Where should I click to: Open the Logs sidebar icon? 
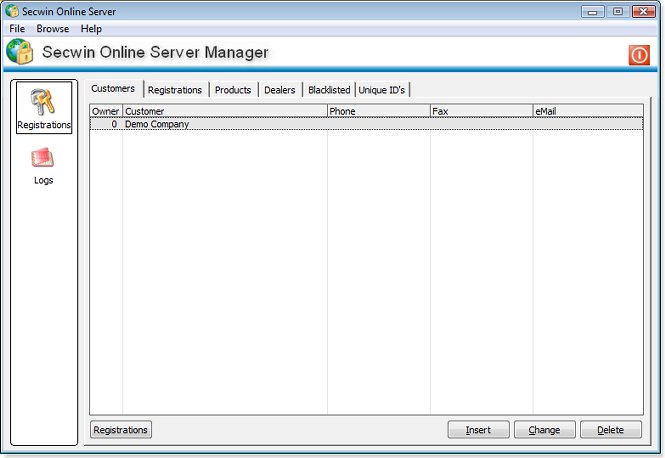tap(43, 158)
